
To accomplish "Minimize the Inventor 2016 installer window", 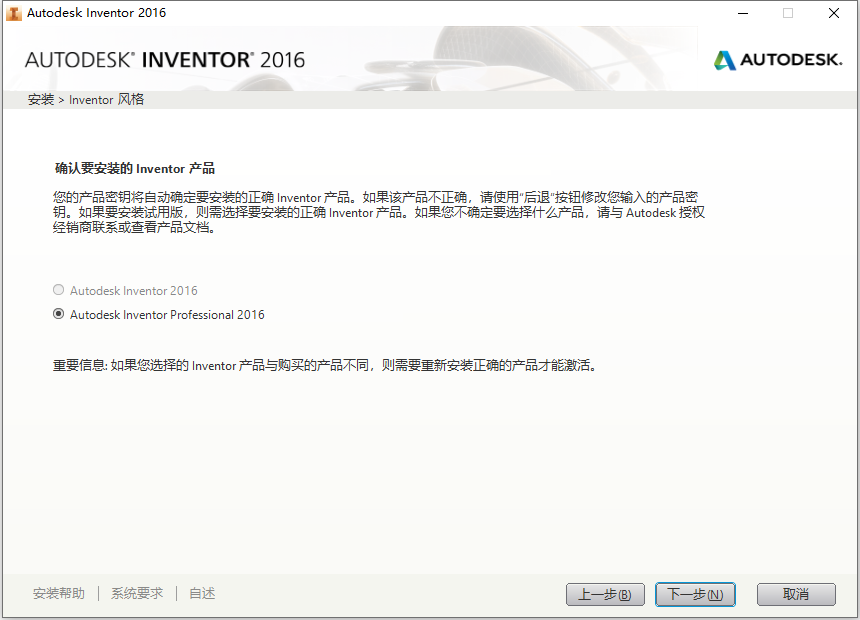I will tap(743, 13).
